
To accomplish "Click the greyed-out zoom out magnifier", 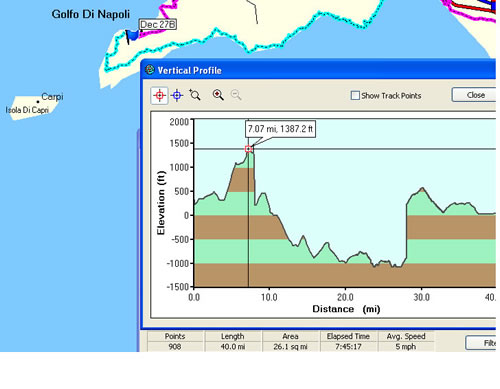I will tap(236, 95).
